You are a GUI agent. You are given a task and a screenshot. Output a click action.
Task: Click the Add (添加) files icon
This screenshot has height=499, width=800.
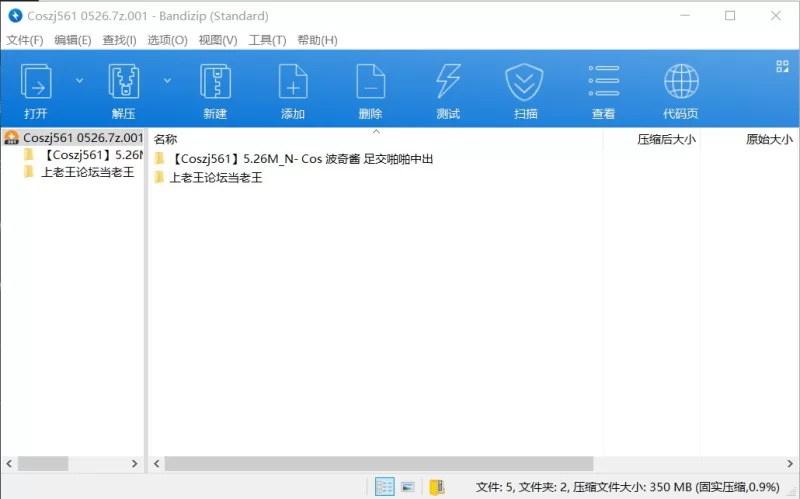pos(293,82)
